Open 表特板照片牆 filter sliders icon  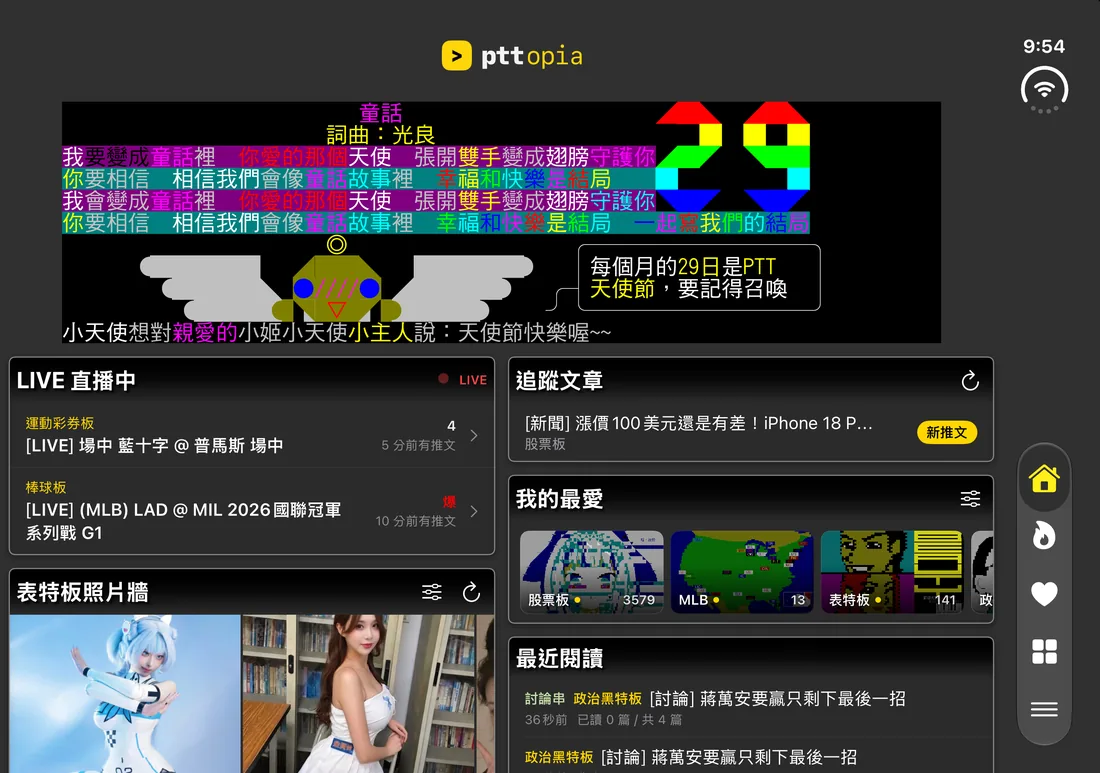point(432,592)
